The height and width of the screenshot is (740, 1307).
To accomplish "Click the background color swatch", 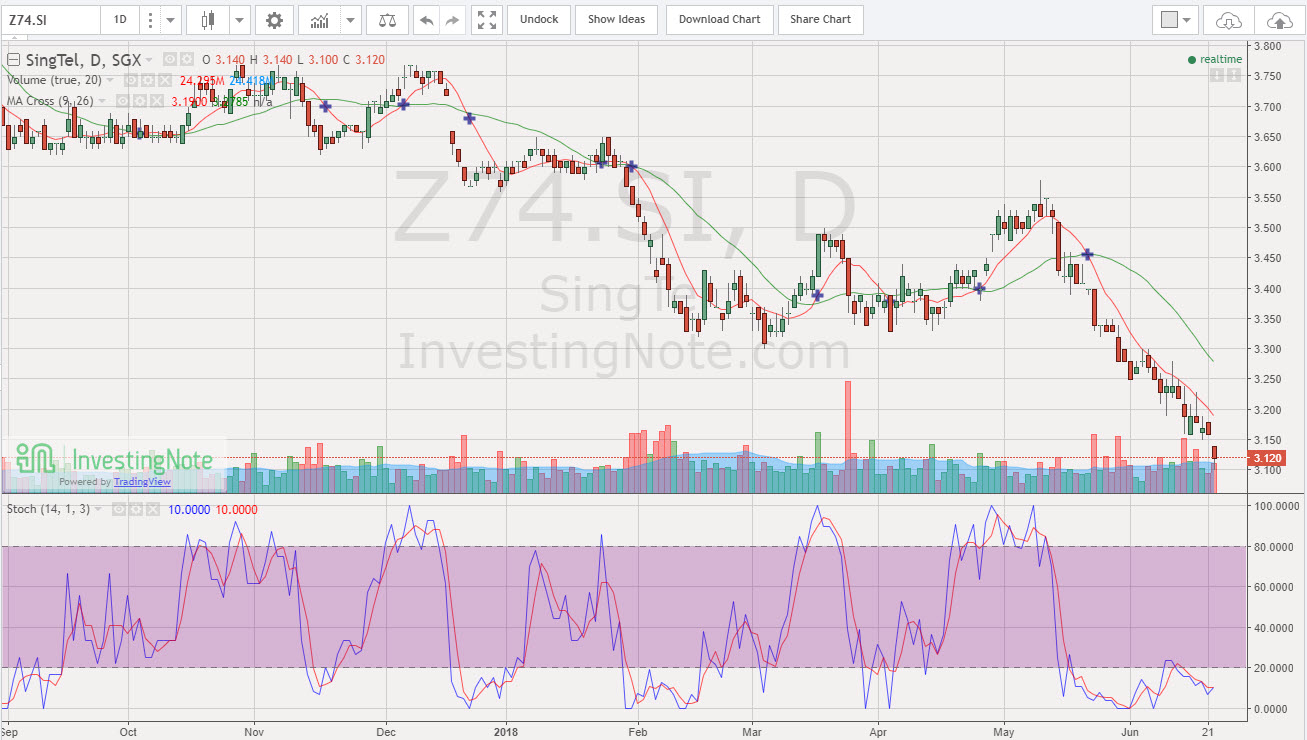I will pos(1168,19).
